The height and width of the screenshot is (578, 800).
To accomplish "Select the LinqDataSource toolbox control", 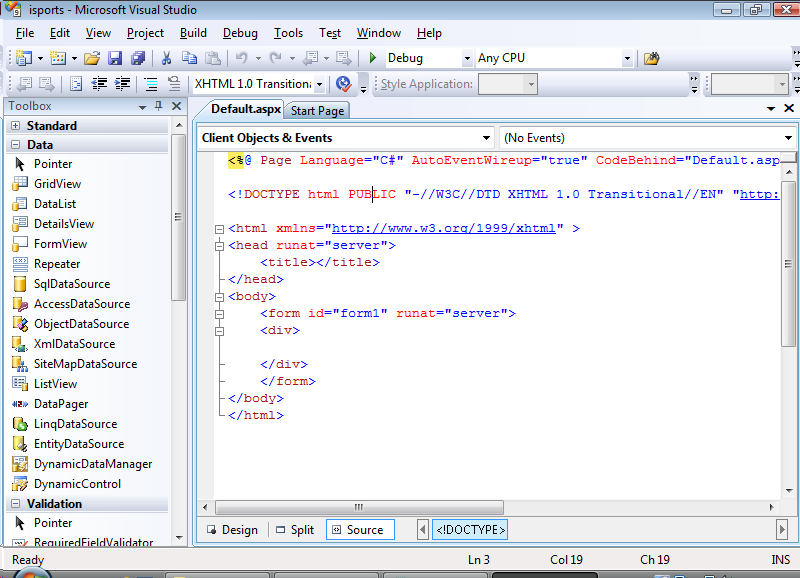I will point(75,424).
